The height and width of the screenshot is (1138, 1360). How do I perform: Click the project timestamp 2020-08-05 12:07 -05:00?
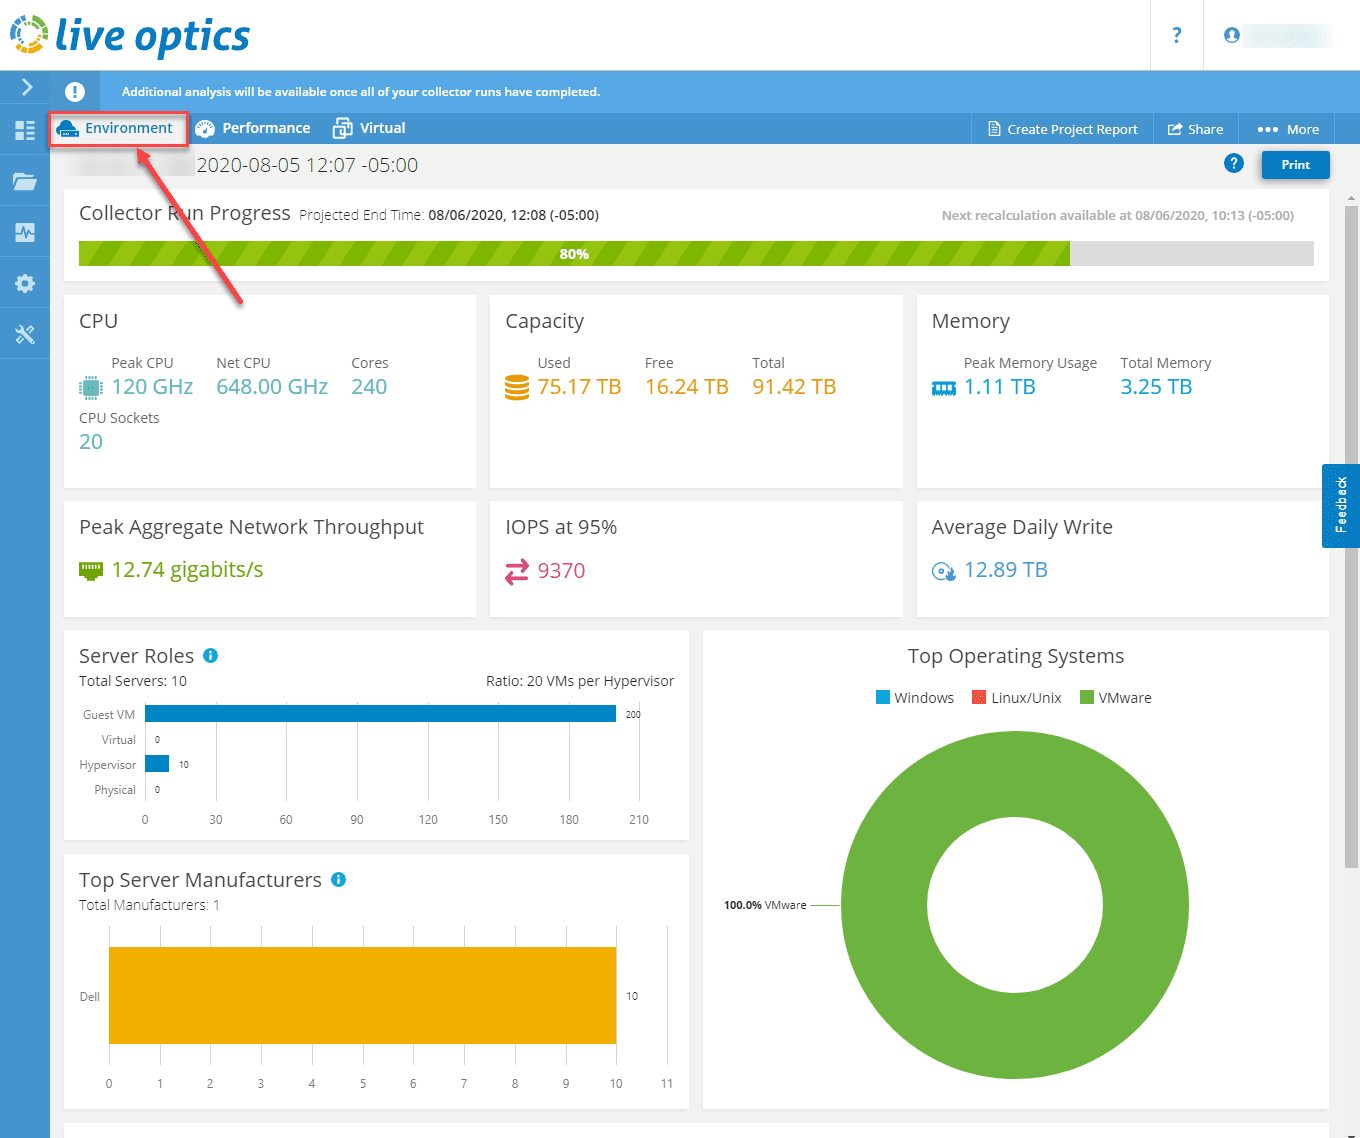pyautogui.click(x=307, y=165)
